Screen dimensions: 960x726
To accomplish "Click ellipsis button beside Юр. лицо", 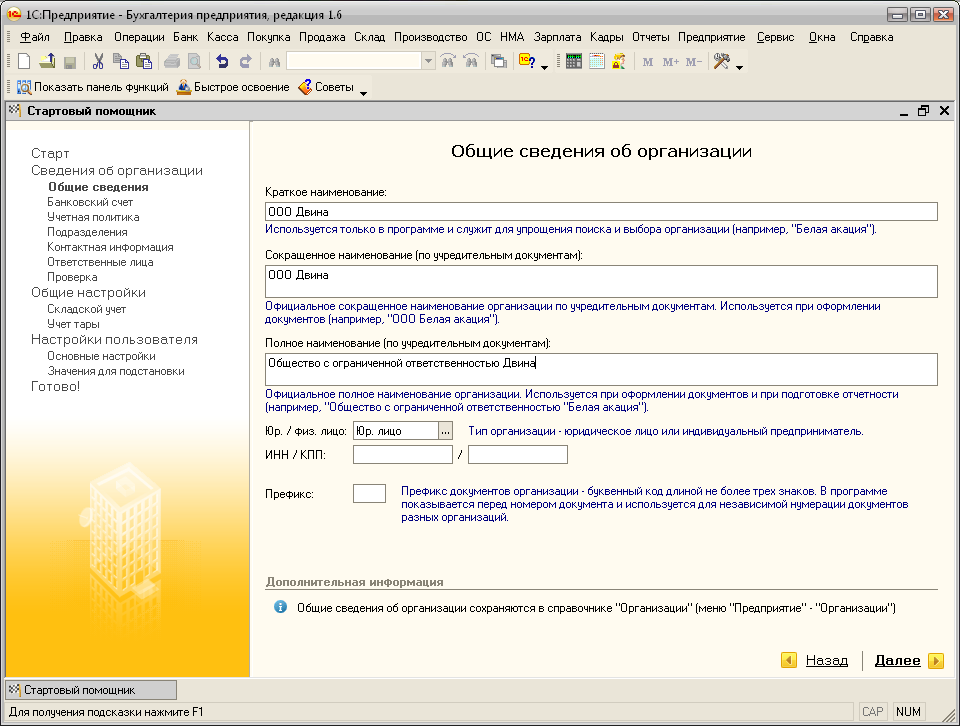I will pos(446,431).
